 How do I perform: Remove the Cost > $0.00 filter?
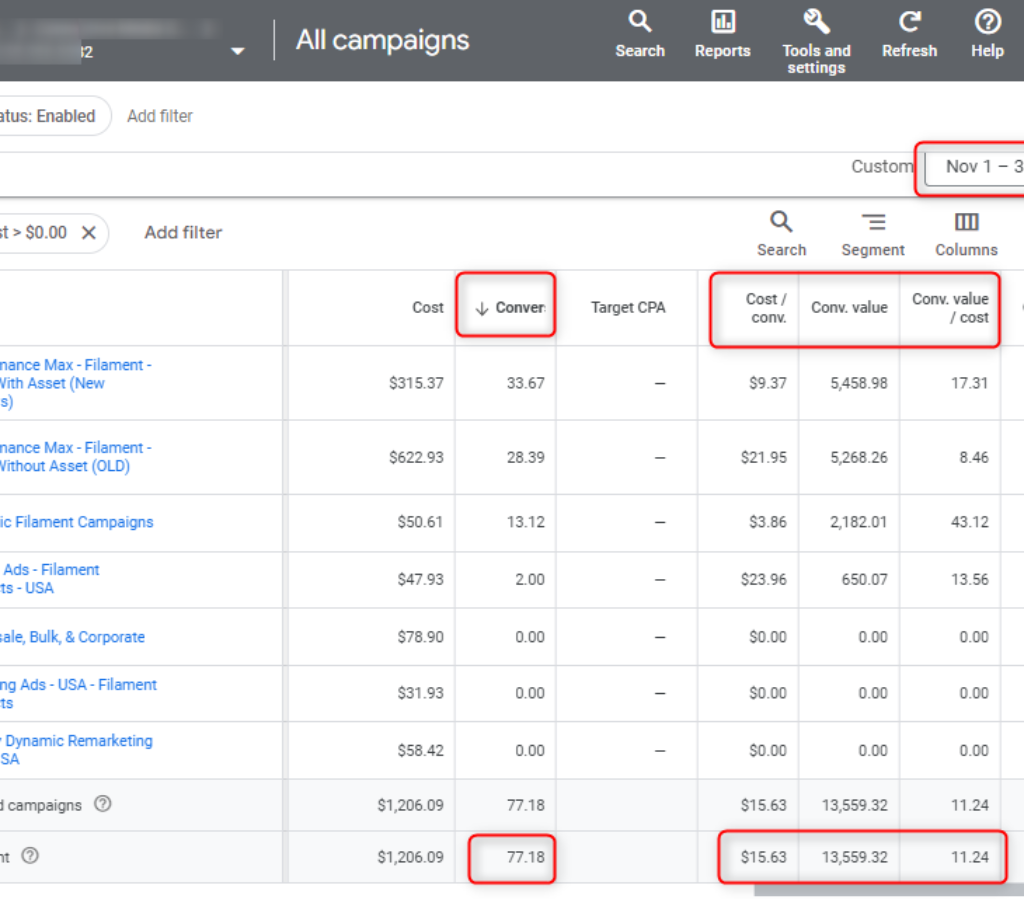[x=88, y=233]
